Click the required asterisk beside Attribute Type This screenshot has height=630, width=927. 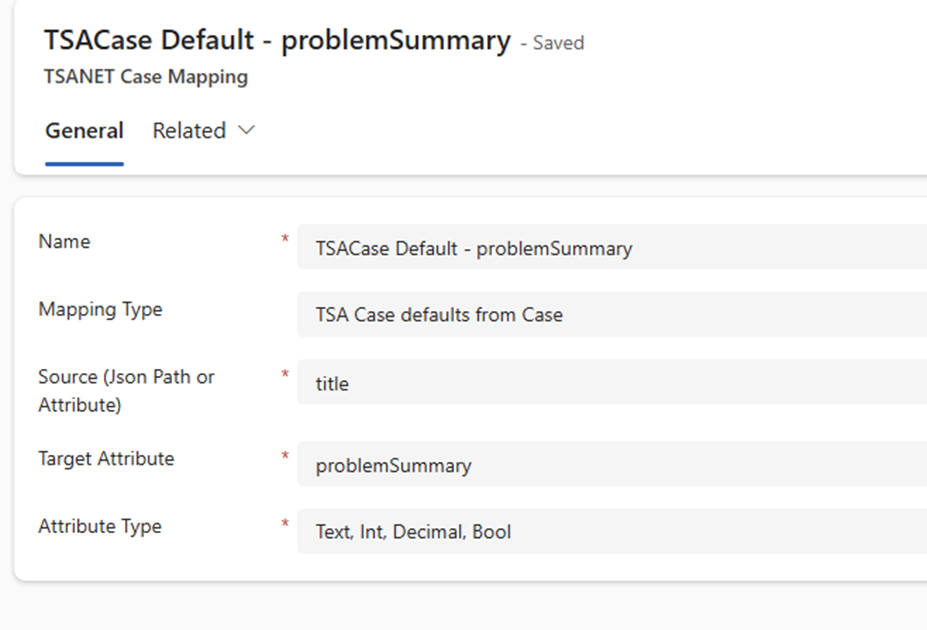285,524
